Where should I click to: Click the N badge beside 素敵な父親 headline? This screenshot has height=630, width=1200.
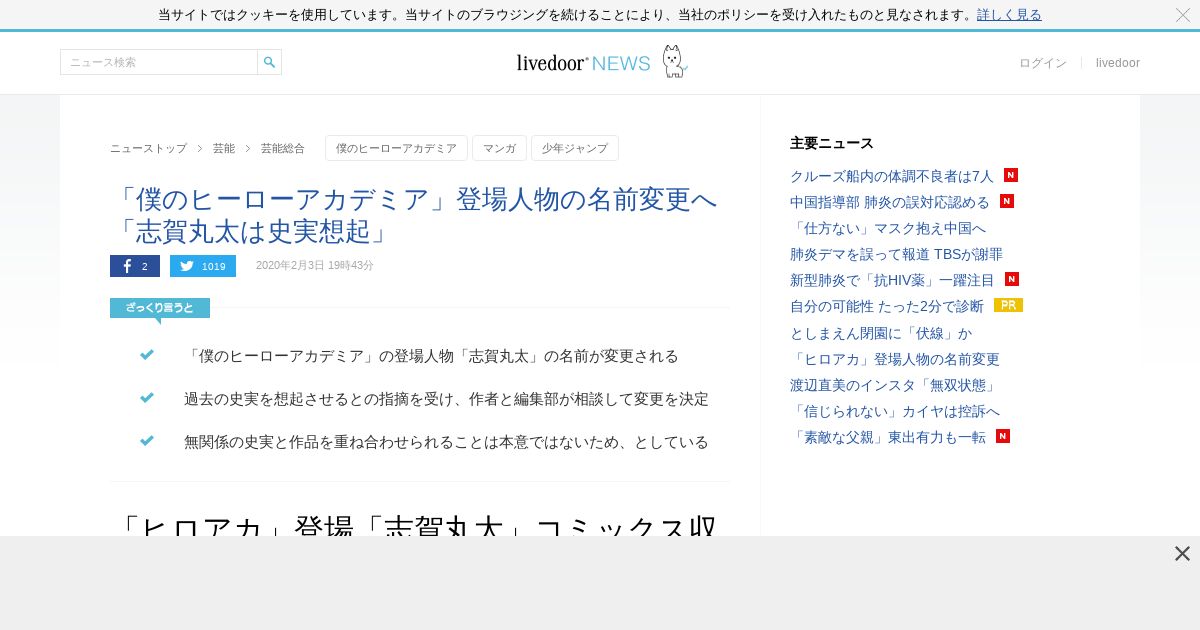click(1003, 436)
